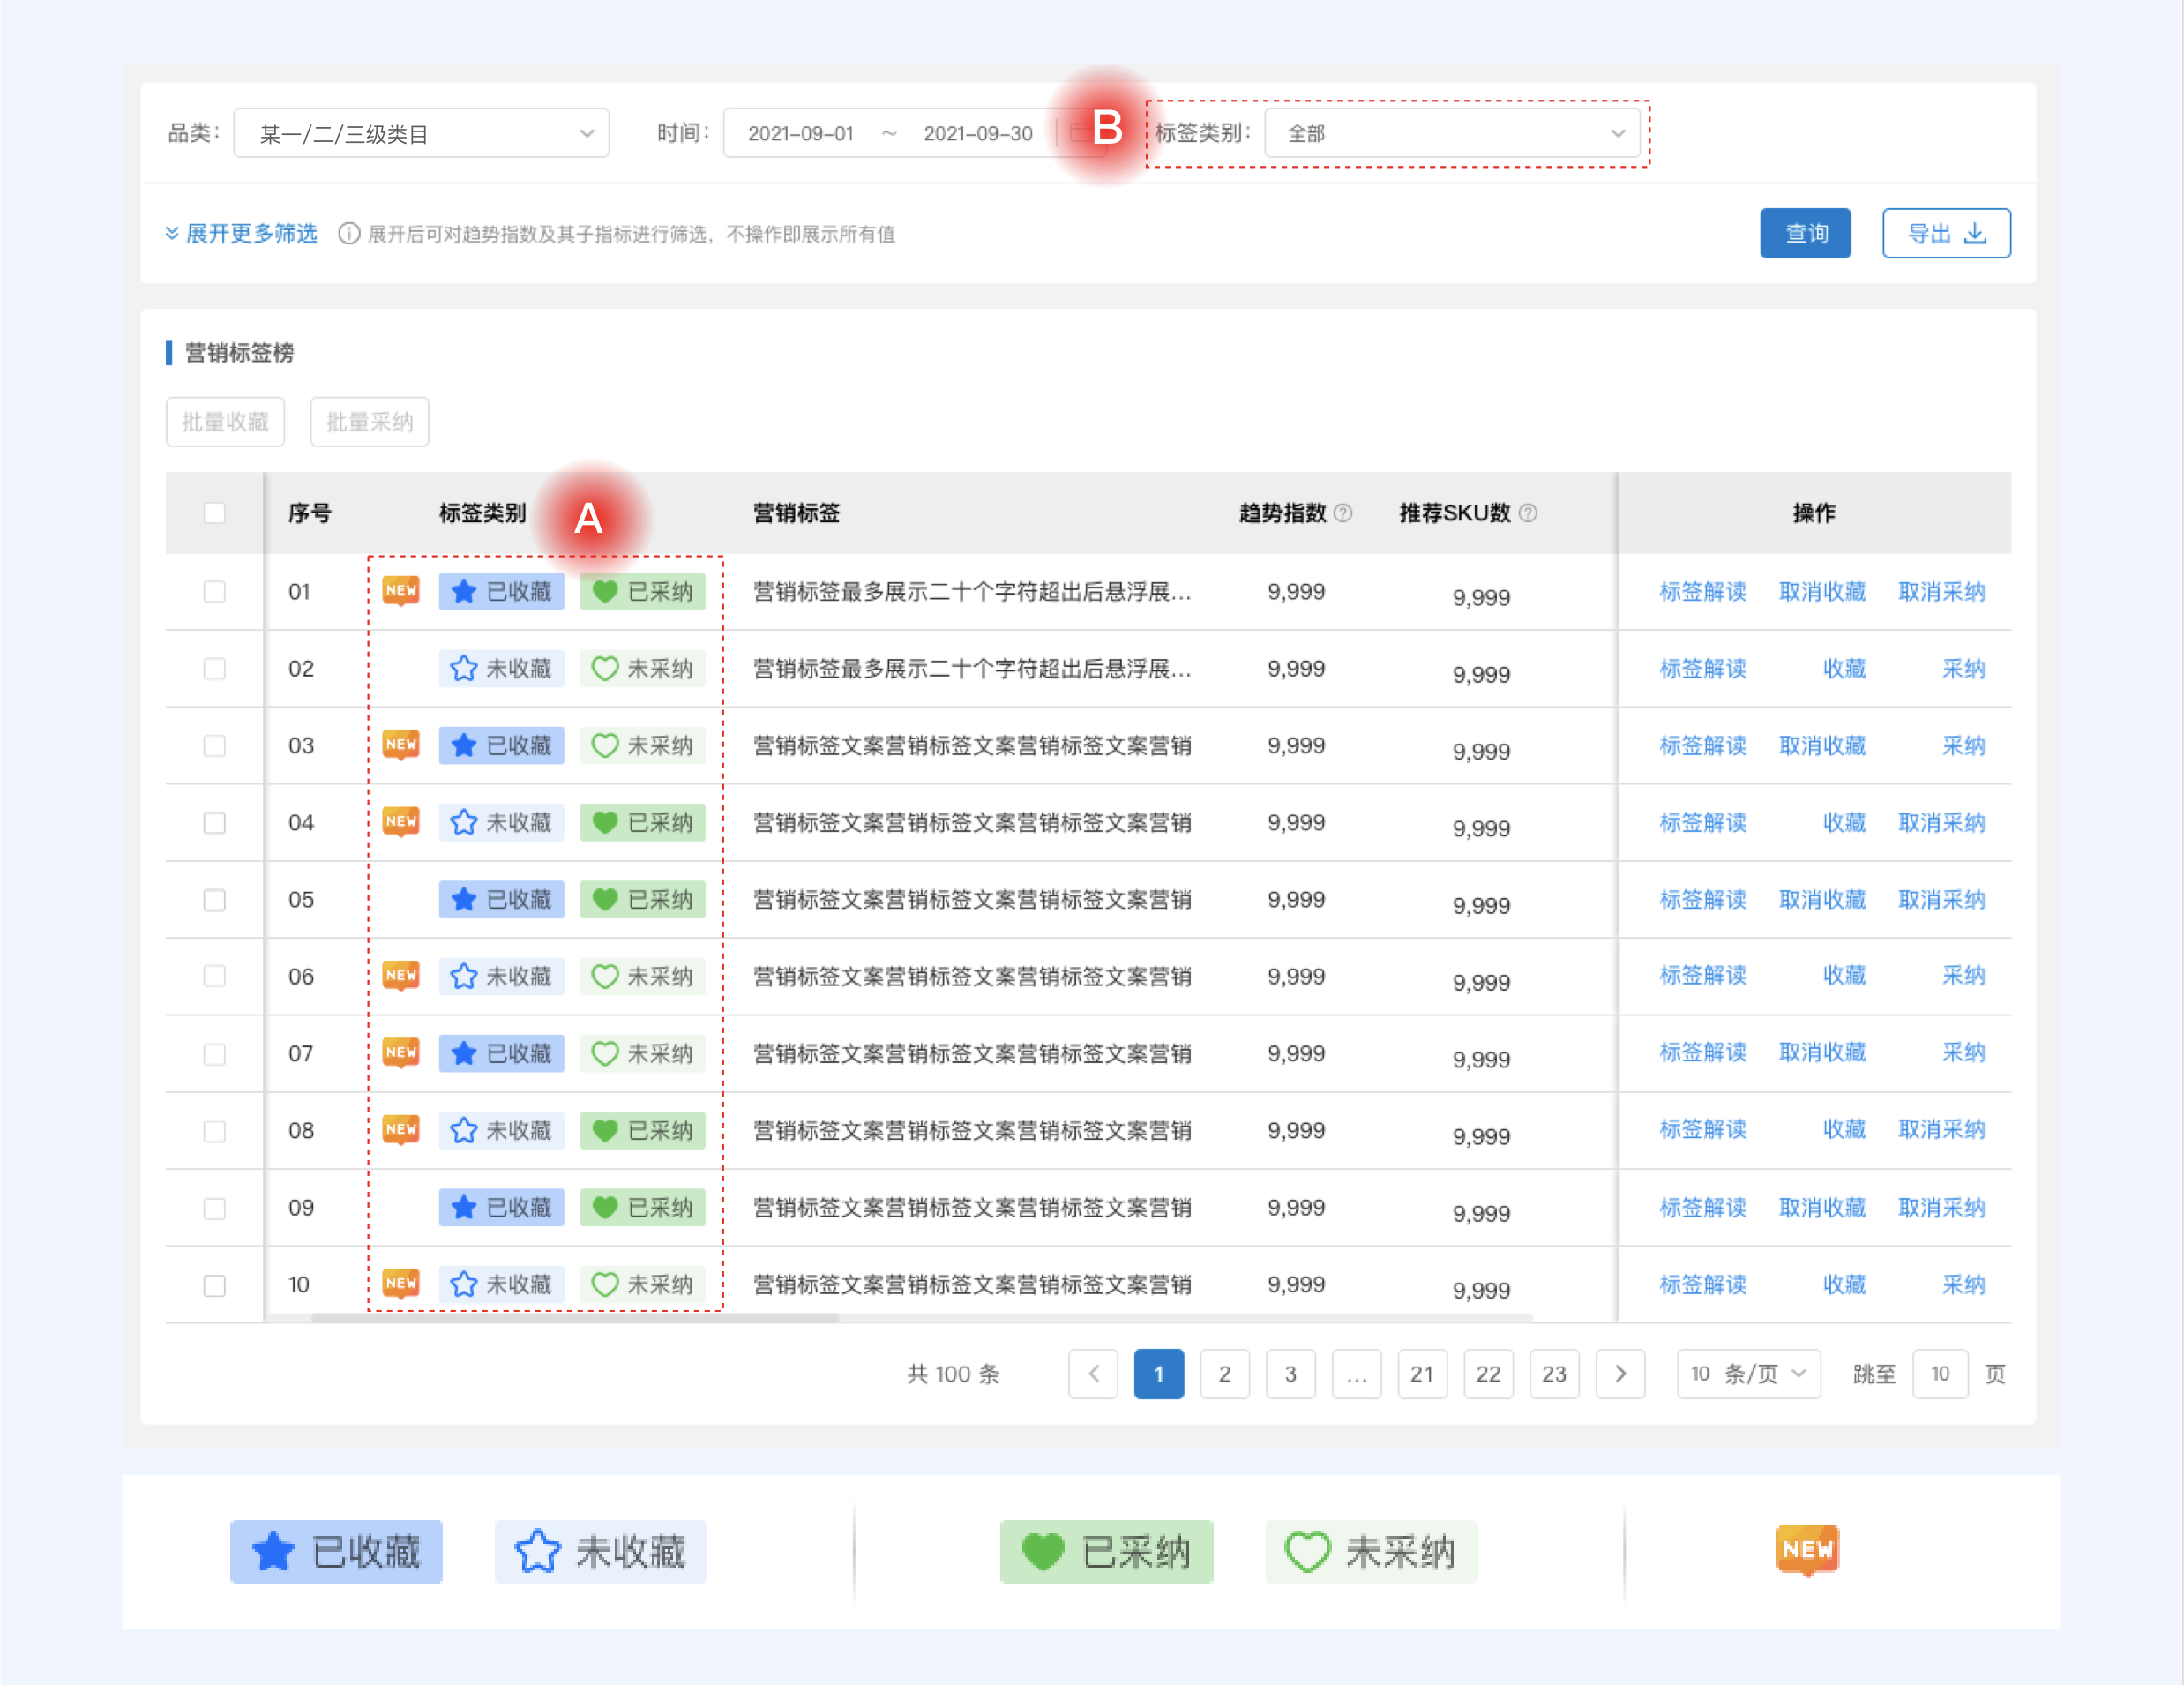This screenshot has width=2184, height=1685.
Task: Select page 2 in pagination
Action: 1224,1373
